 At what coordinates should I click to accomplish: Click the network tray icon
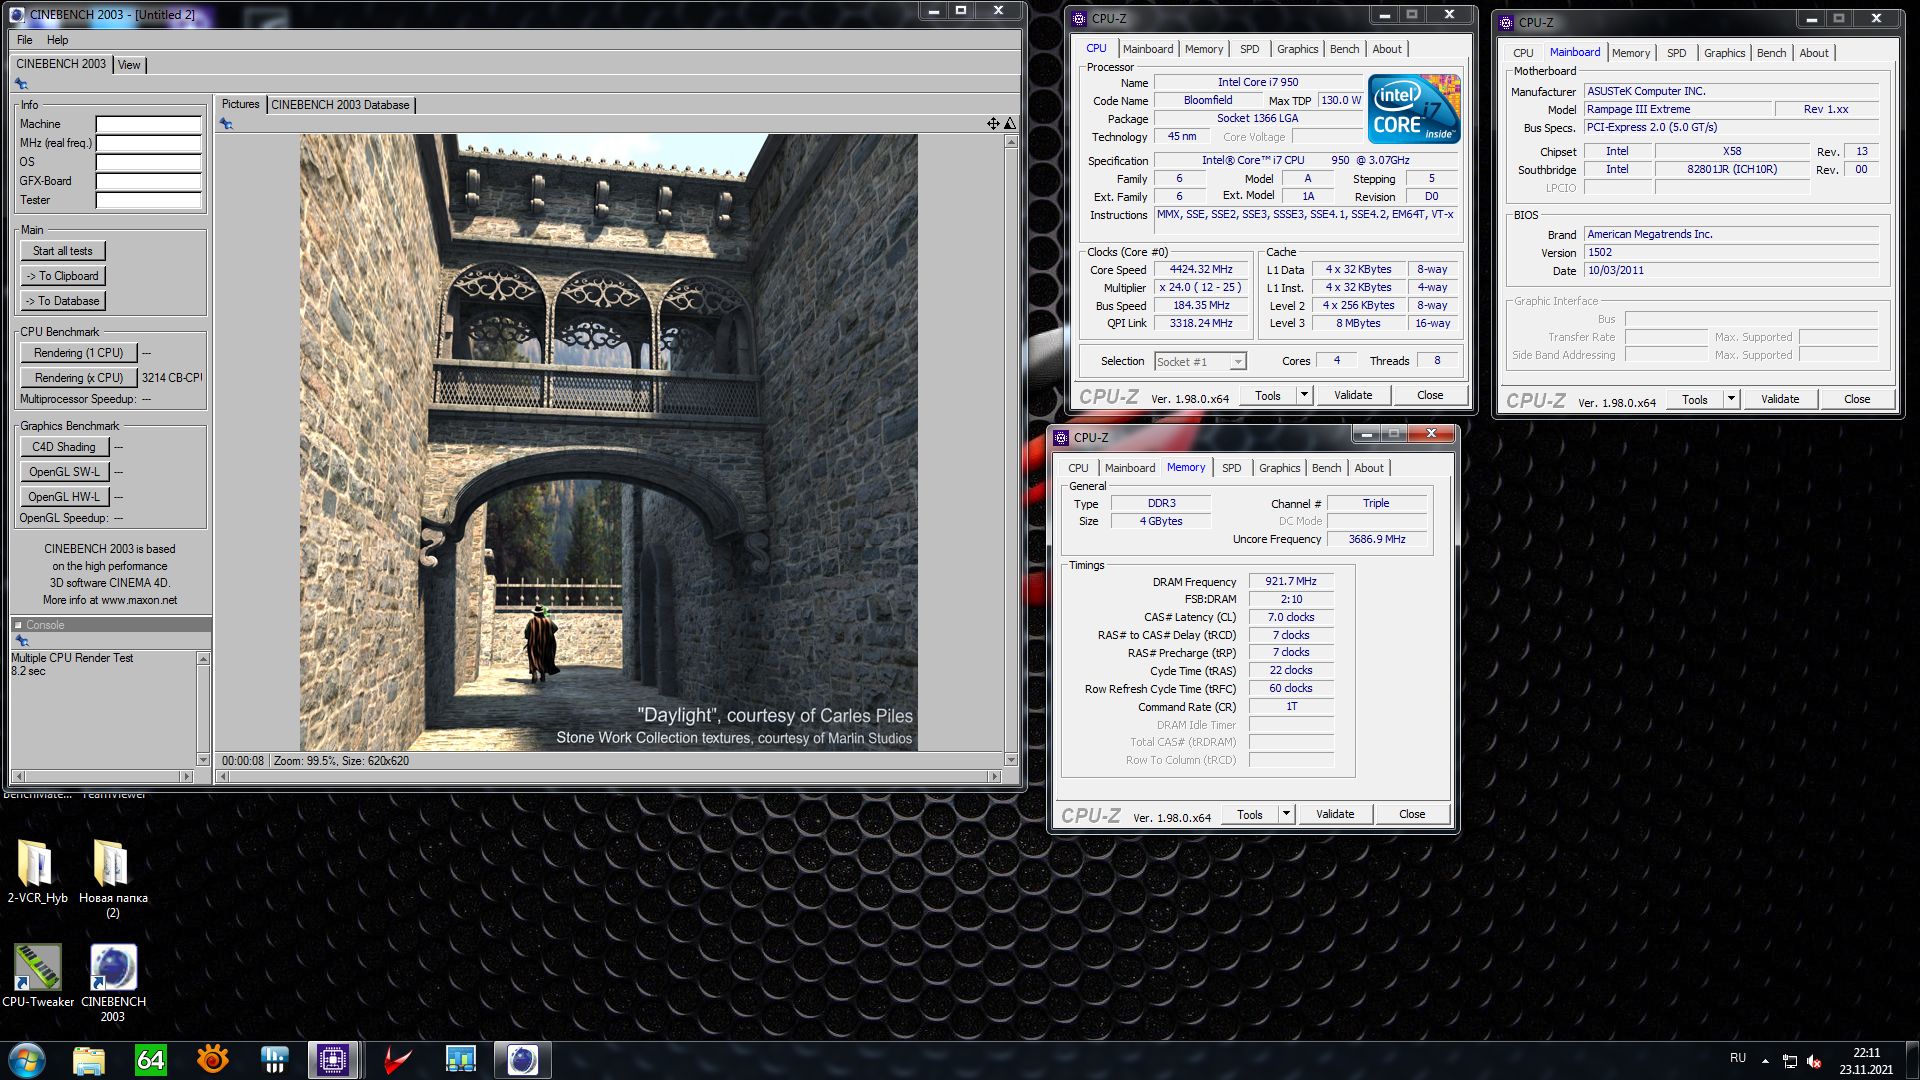tap(1789, 1061)
